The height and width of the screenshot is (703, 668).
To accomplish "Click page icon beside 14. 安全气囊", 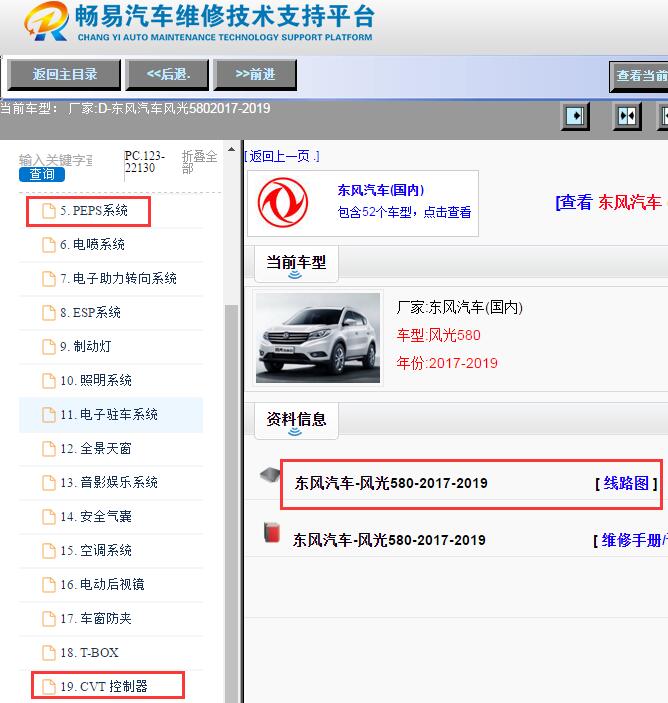I will [48, 517].
